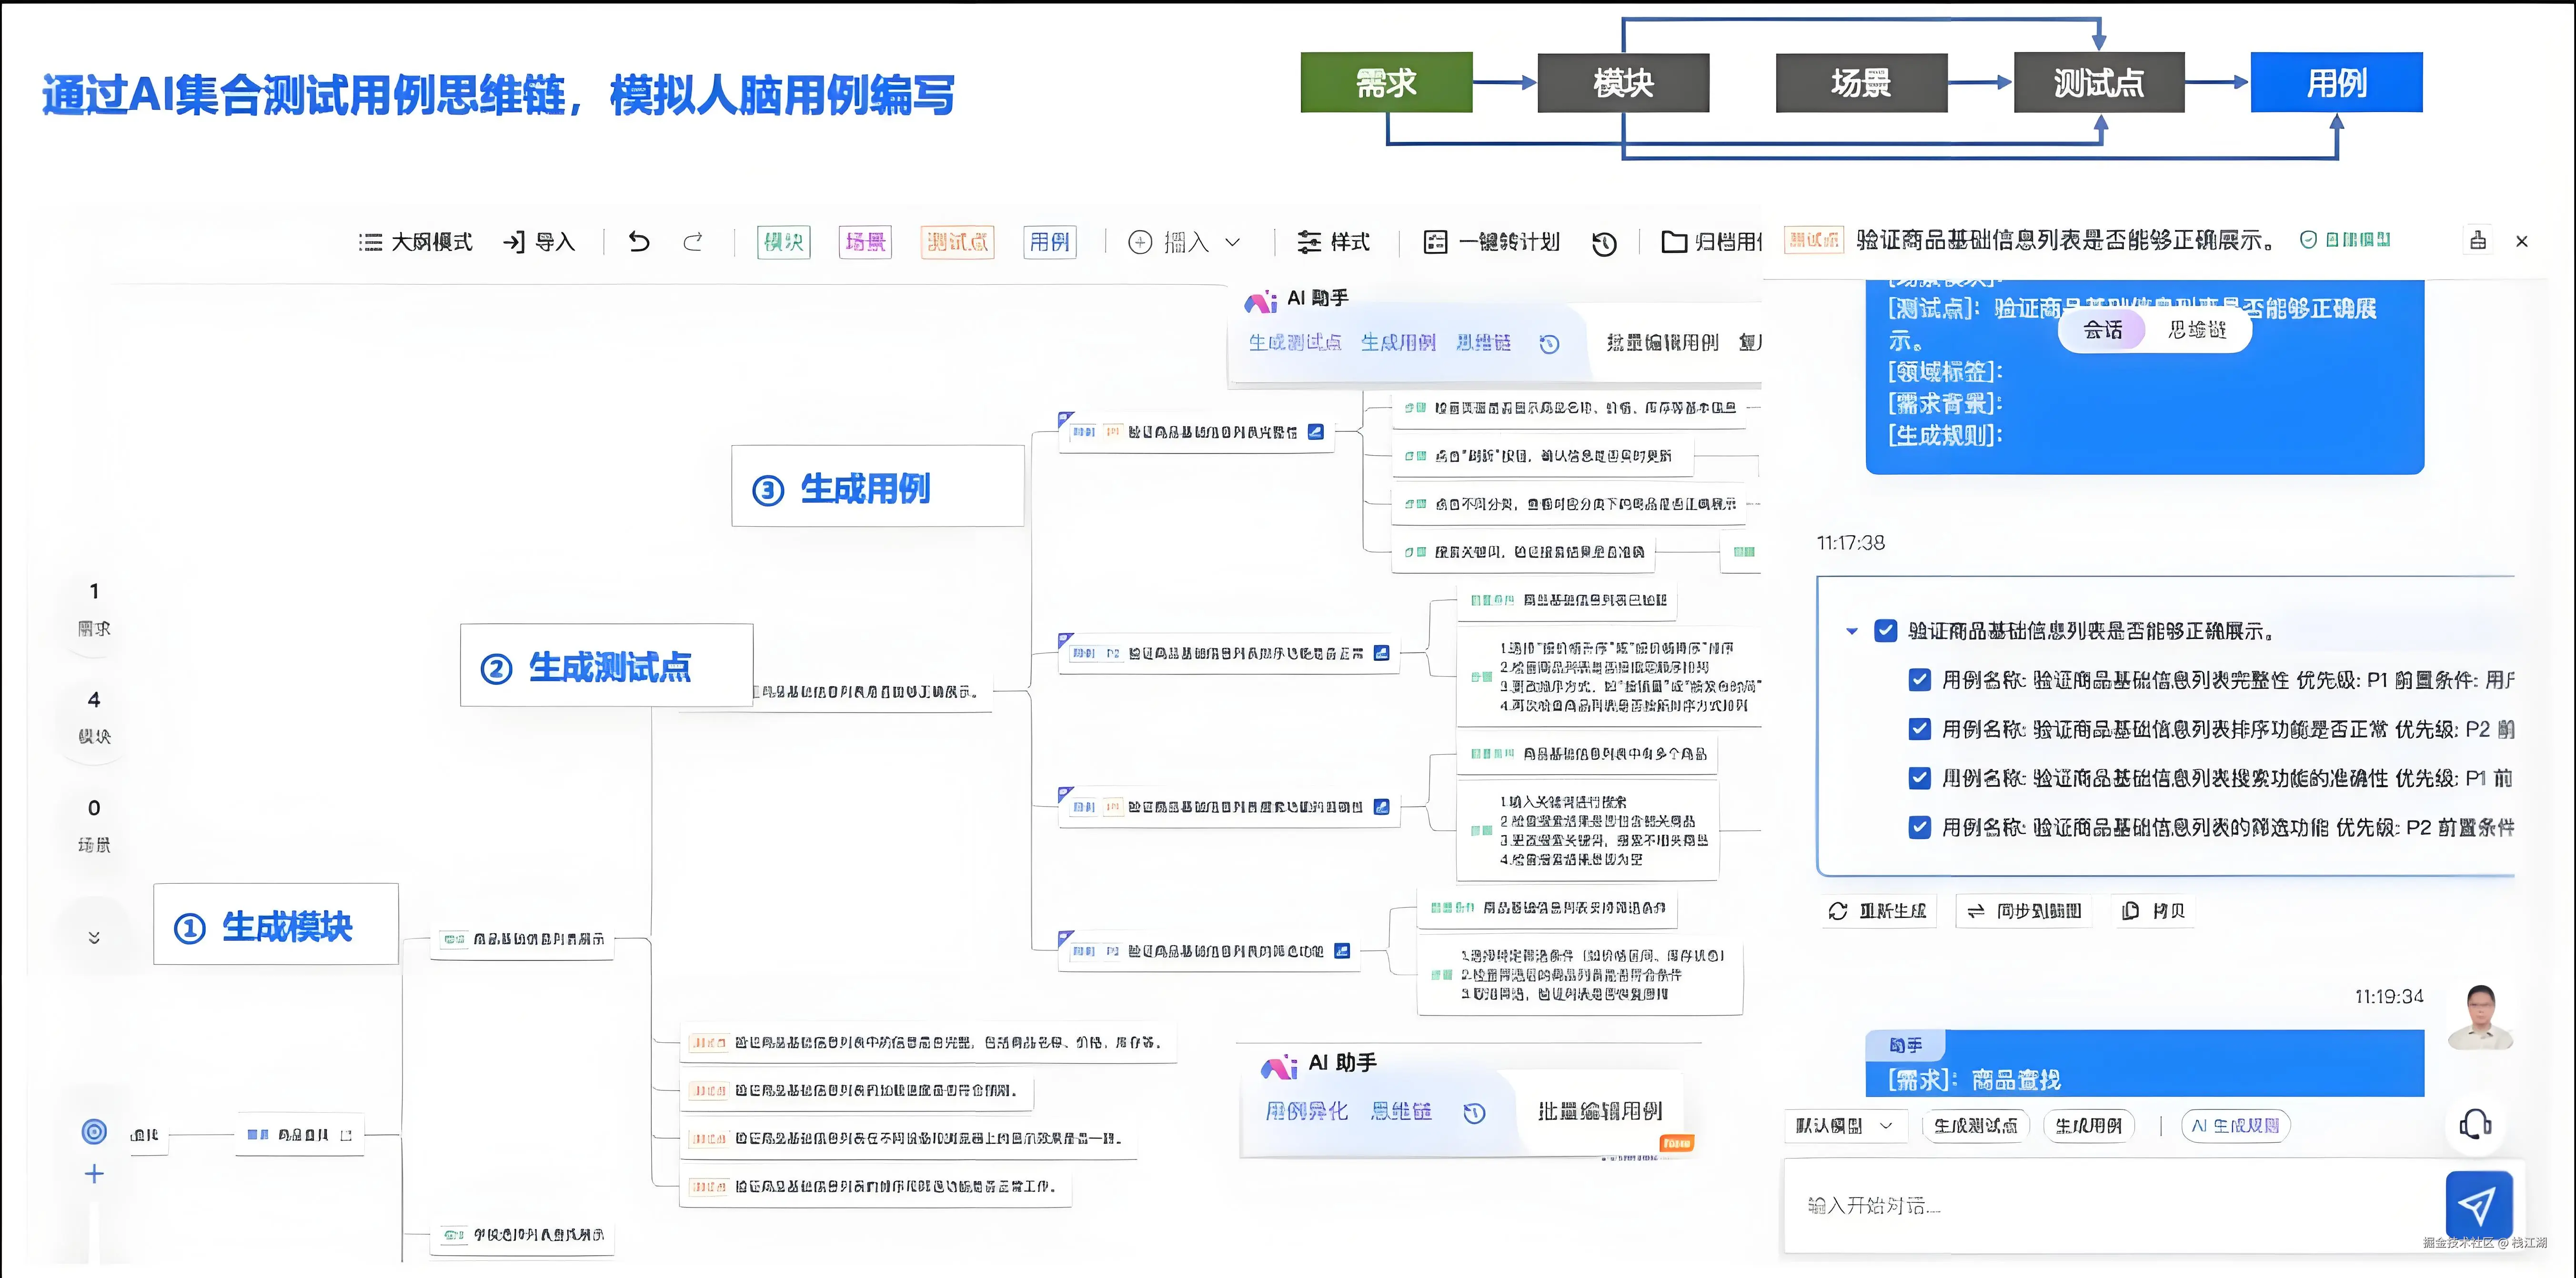Click the 同步到脑图 button

click(2024, 911)
